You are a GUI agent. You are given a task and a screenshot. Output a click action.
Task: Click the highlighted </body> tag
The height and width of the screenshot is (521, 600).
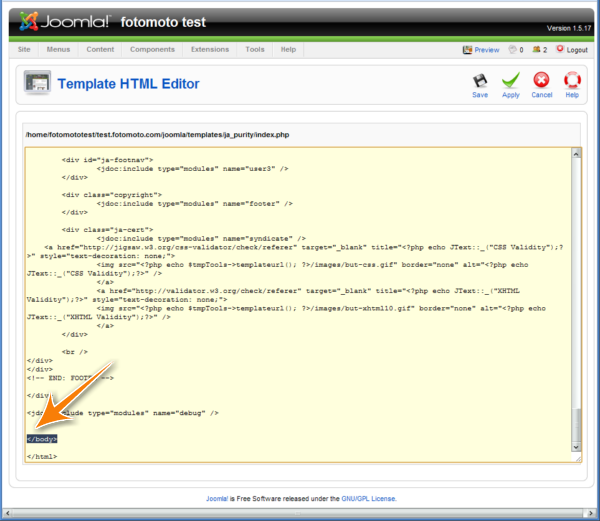[x=42, y=439]
